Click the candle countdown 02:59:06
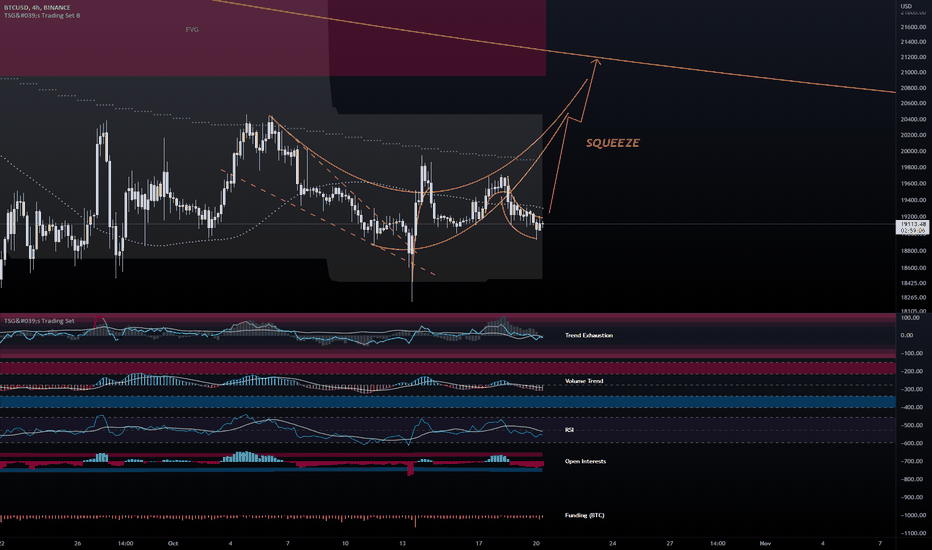 coord(912,230)
